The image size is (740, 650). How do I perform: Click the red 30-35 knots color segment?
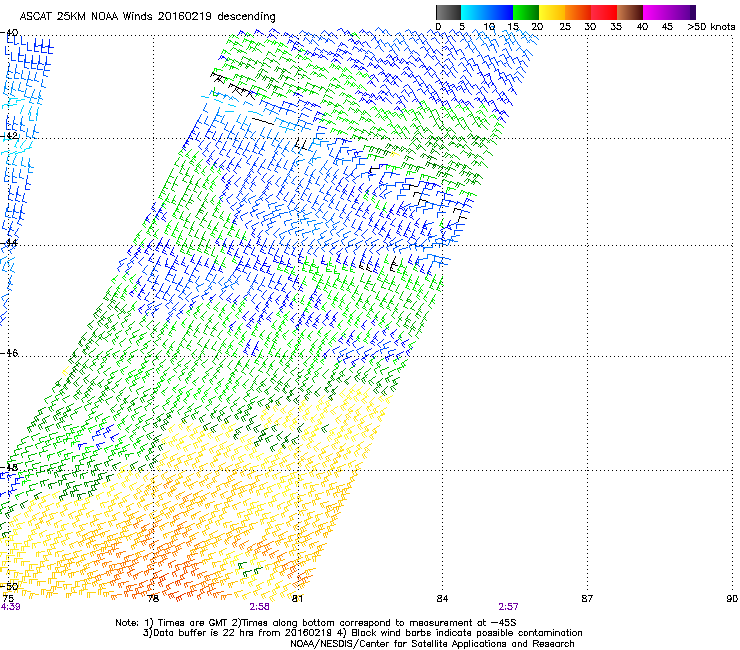click(x=604, y=12)
